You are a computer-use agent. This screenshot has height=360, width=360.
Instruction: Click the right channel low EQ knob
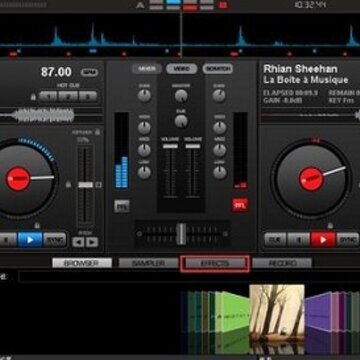(x=220, y=172)
